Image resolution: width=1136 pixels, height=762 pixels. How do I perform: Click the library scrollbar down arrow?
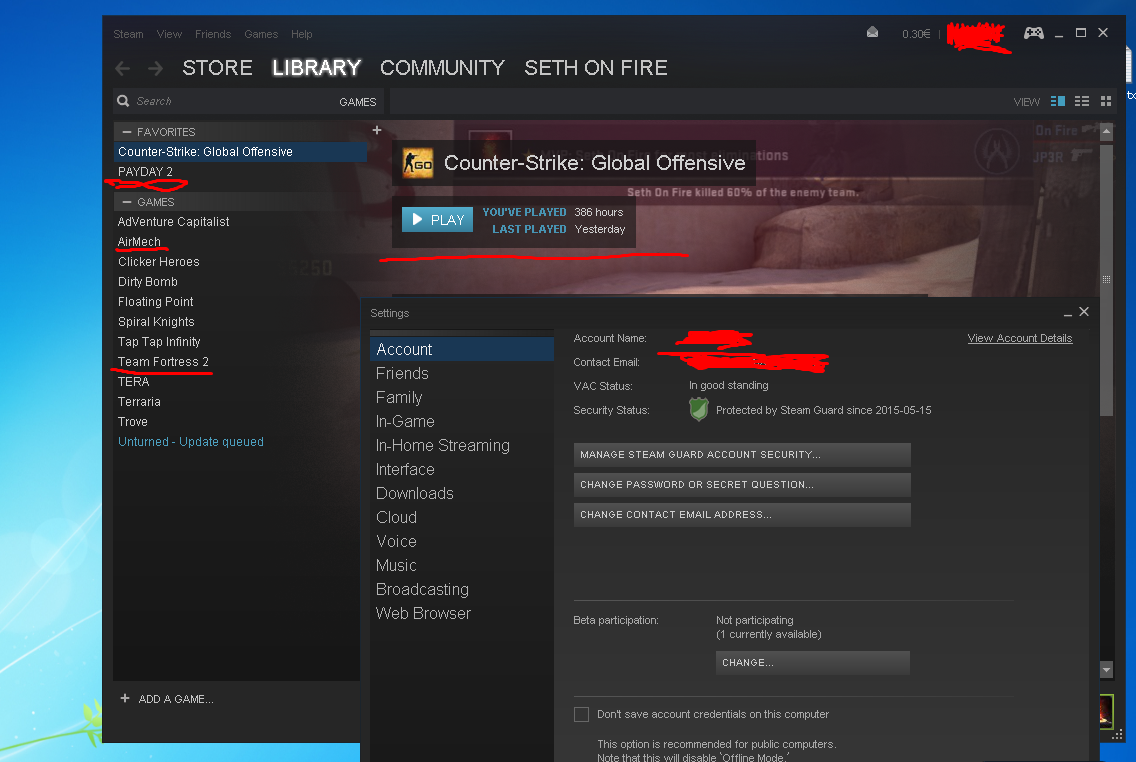click(1106, 669)
